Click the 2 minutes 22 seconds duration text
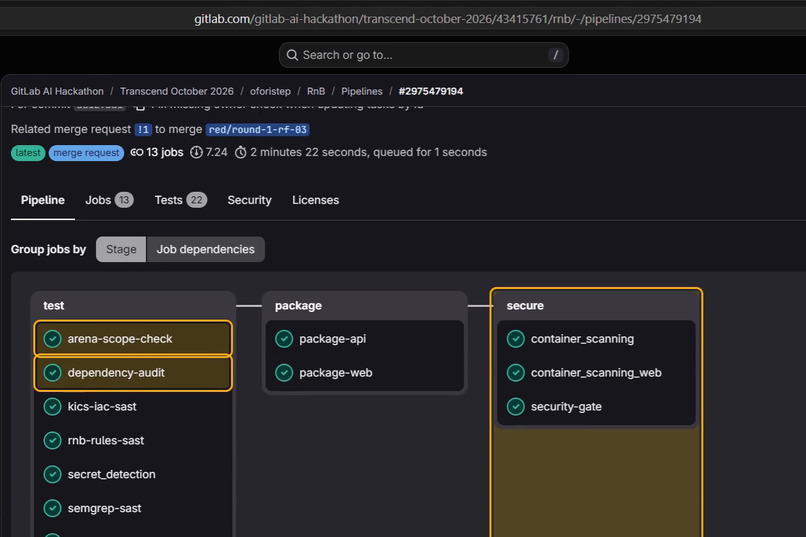 point(309,152)
